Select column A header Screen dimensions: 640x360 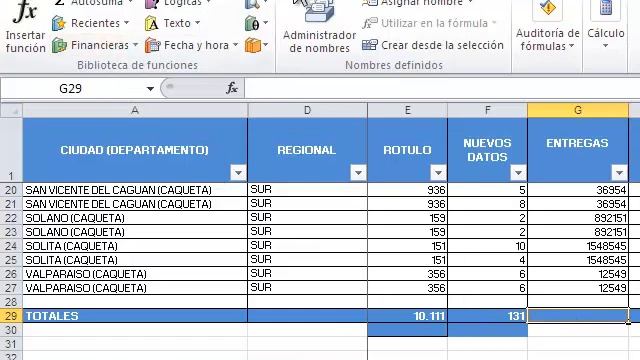(x=135, y=110)
